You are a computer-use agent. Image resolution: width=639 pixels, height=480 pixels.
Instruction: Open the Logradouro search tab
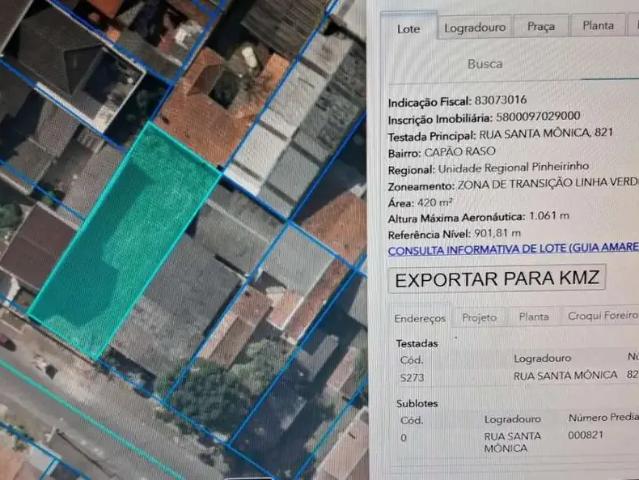[x=475, y=27]
